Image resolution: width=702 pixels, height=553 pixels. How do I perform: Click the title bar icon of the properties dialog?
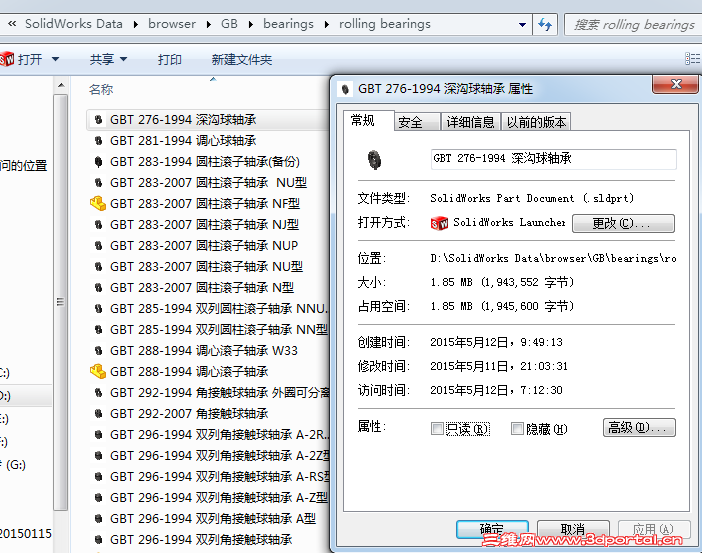(345, 89)
